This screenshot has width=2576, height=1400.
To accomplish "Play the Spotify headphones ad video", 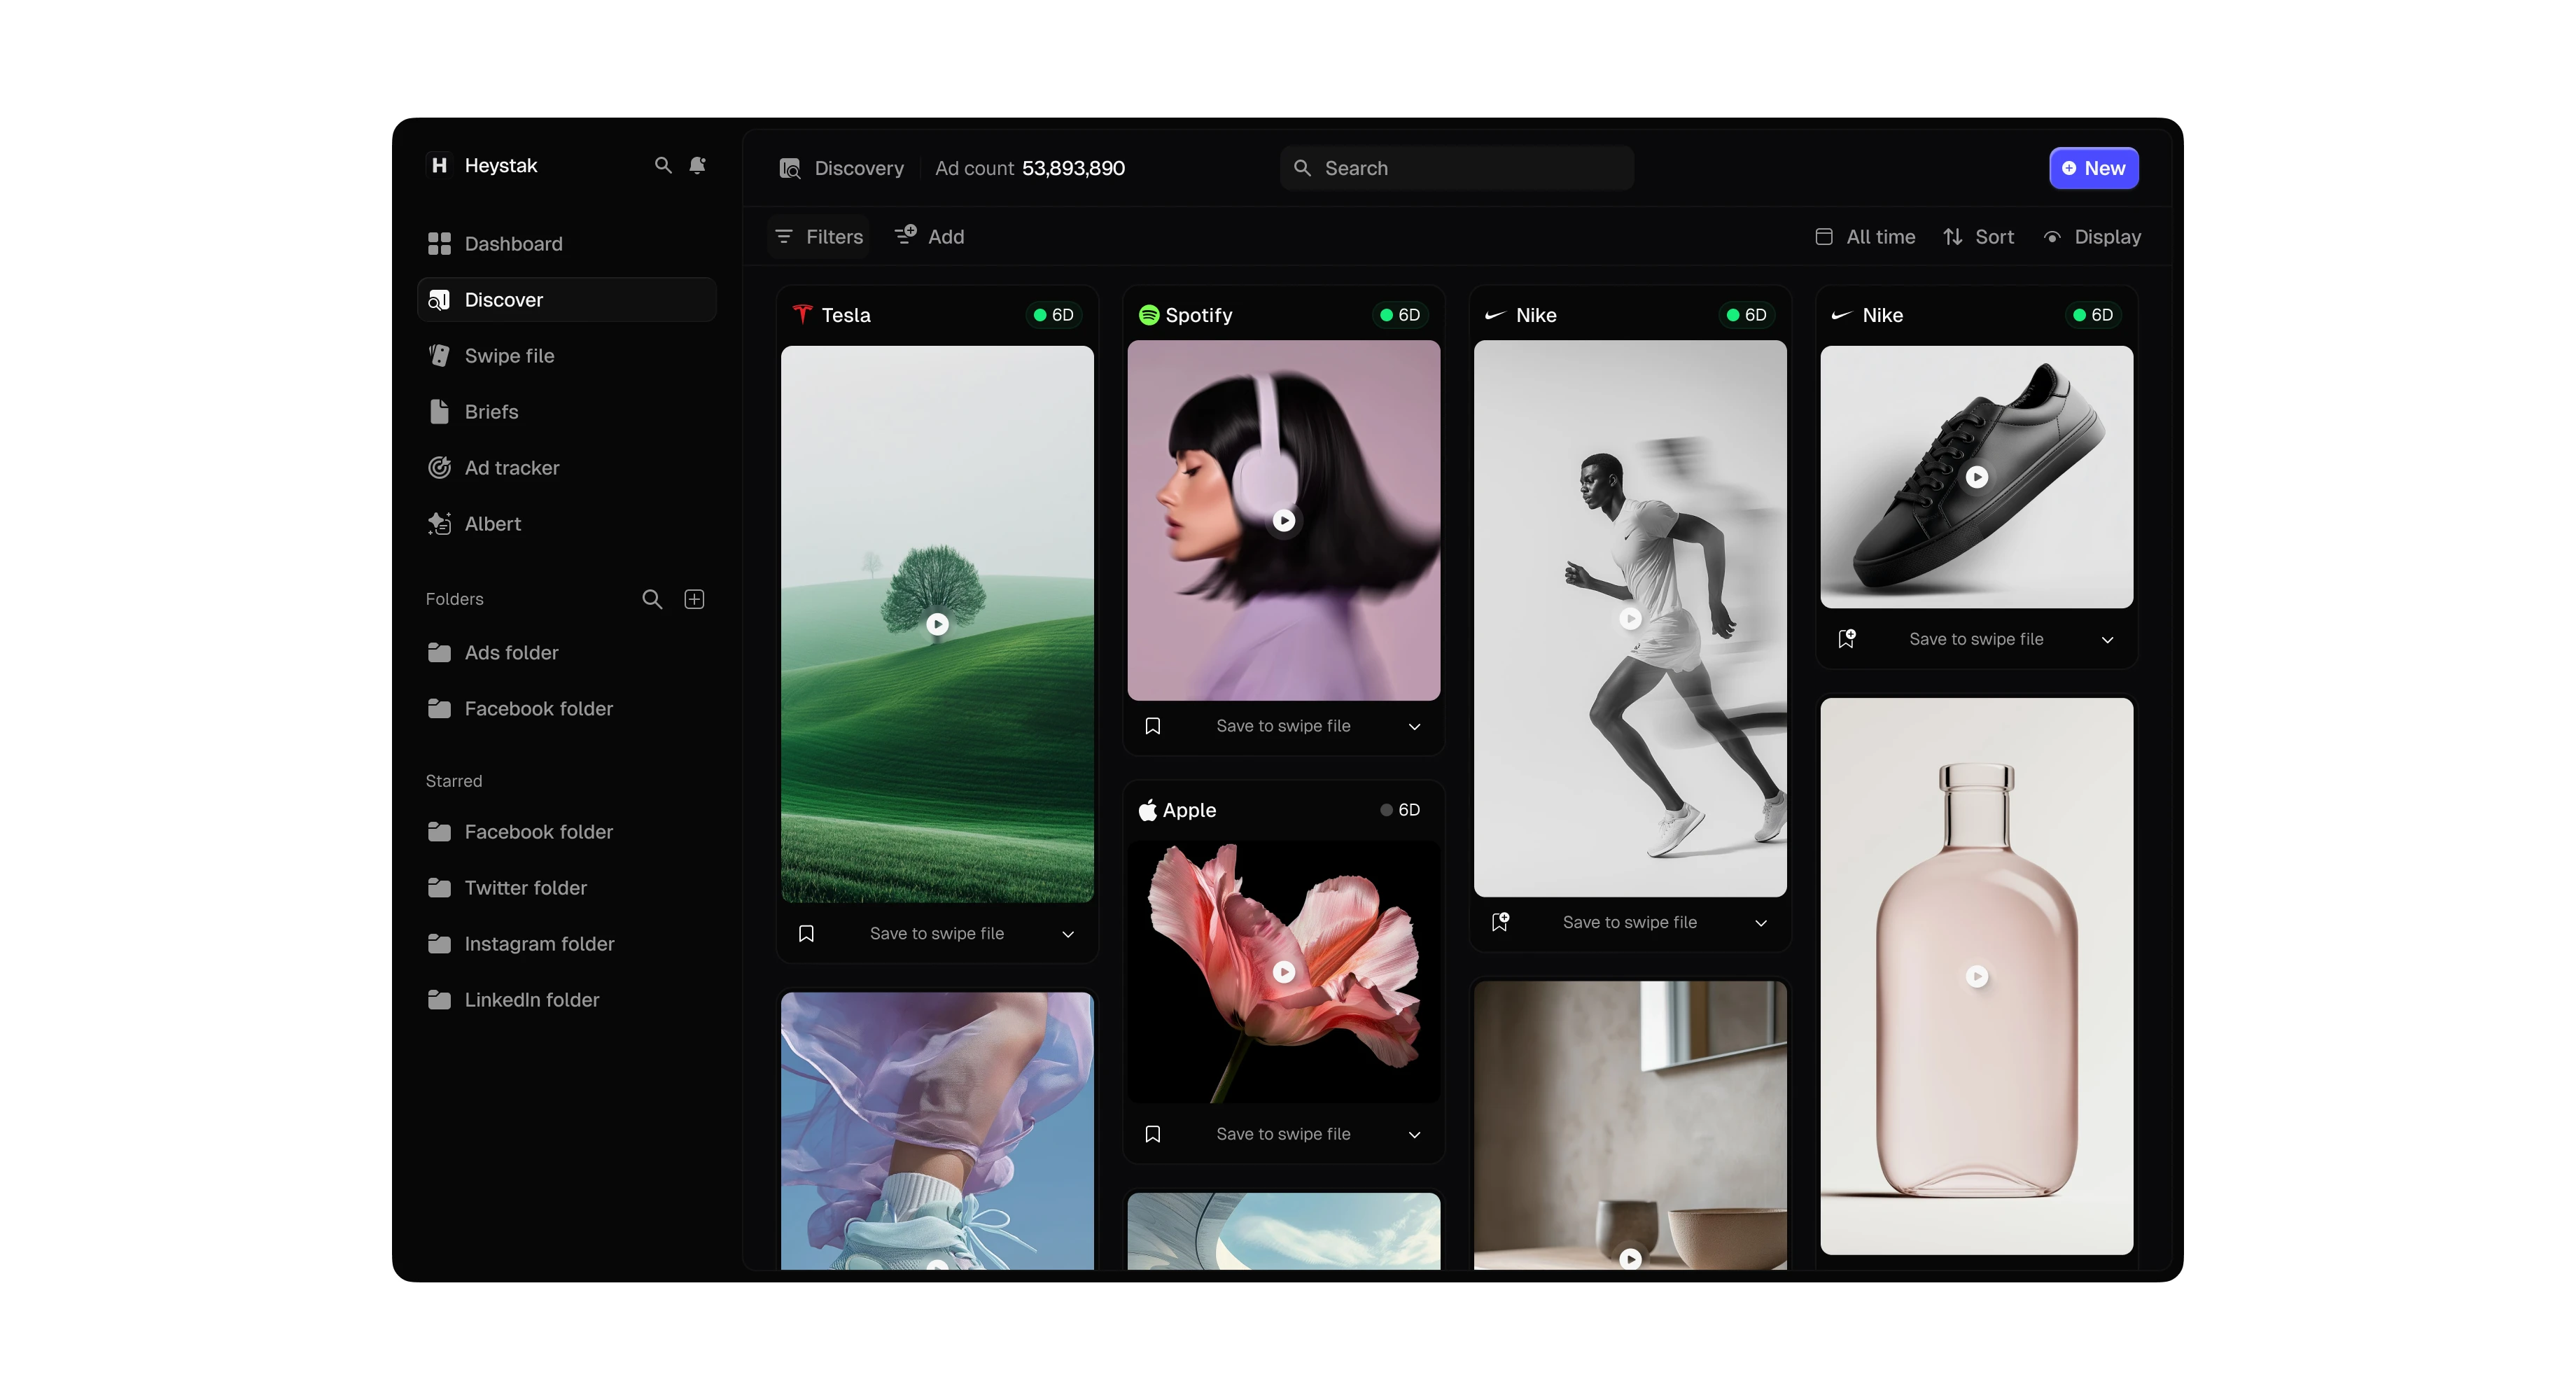I will pyautogui.click(x=1284, y=520).
